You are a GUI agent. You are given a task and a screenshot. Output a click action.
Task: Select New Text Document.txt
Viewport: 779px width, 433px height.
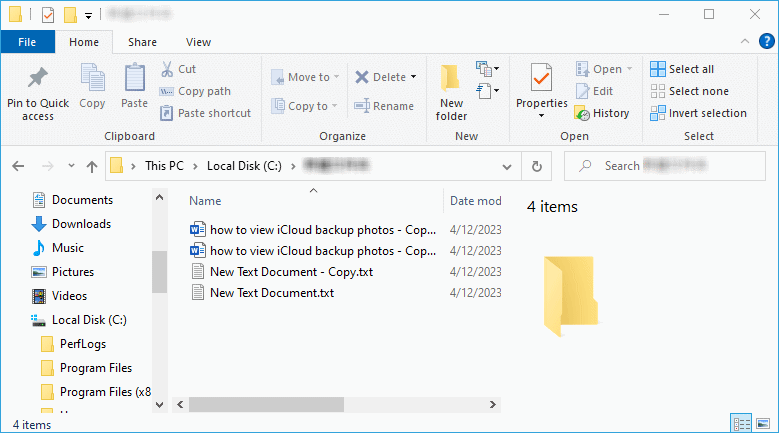coord(263,293)
